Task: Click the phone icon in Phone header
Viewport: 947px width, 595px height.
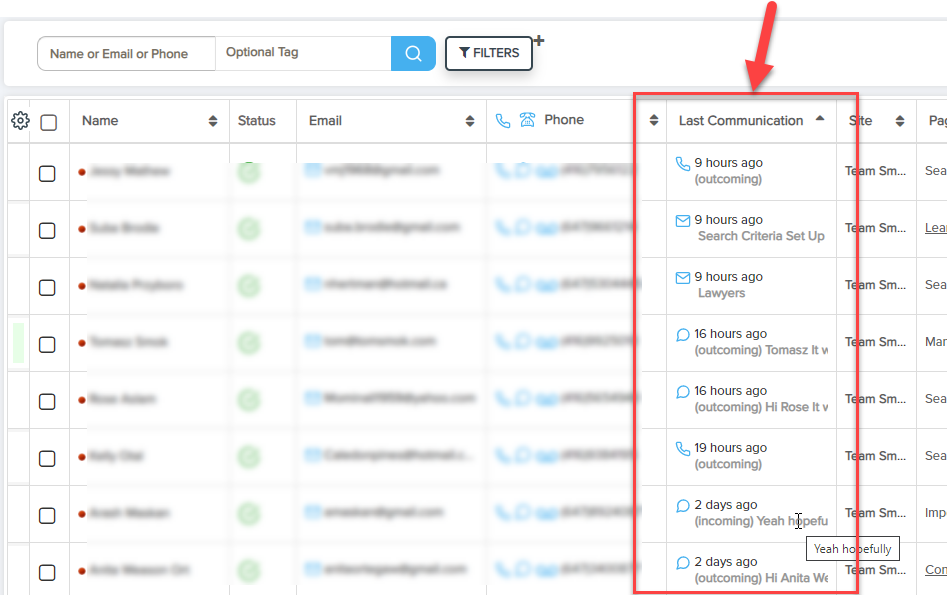Action: pyautogui.click(x=503, y=121)
